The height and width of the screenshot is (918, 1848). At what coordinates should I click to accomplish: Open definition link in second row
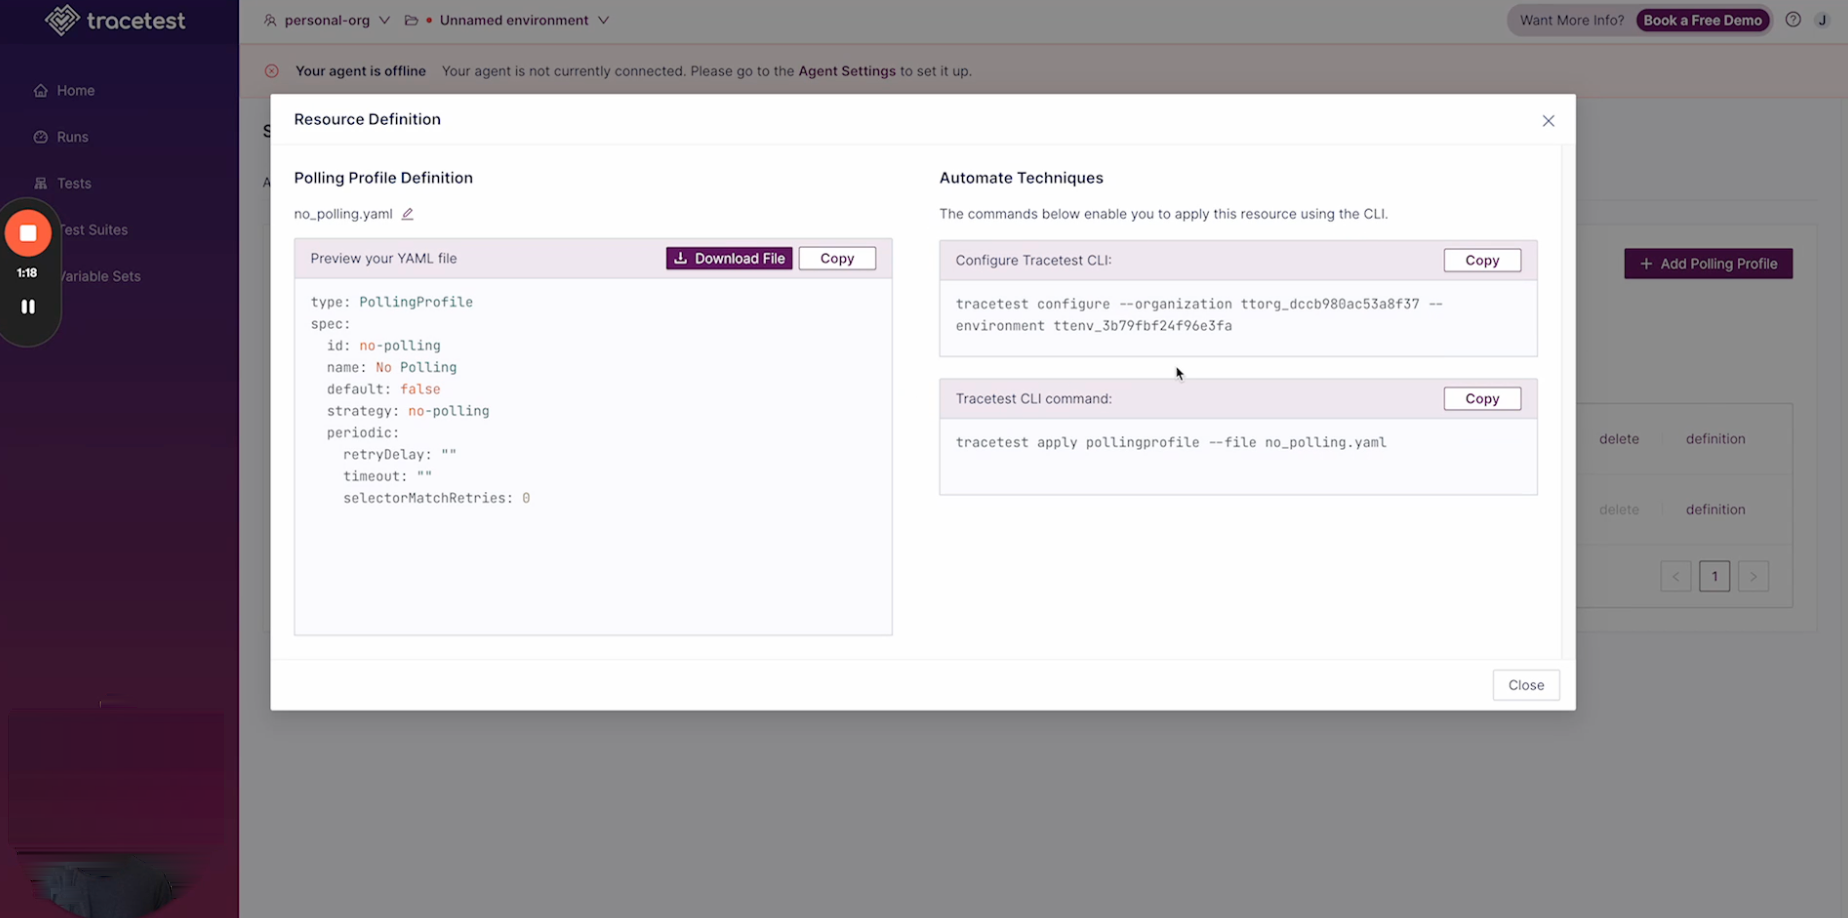pyautogui.click(x=1715, y=510)
